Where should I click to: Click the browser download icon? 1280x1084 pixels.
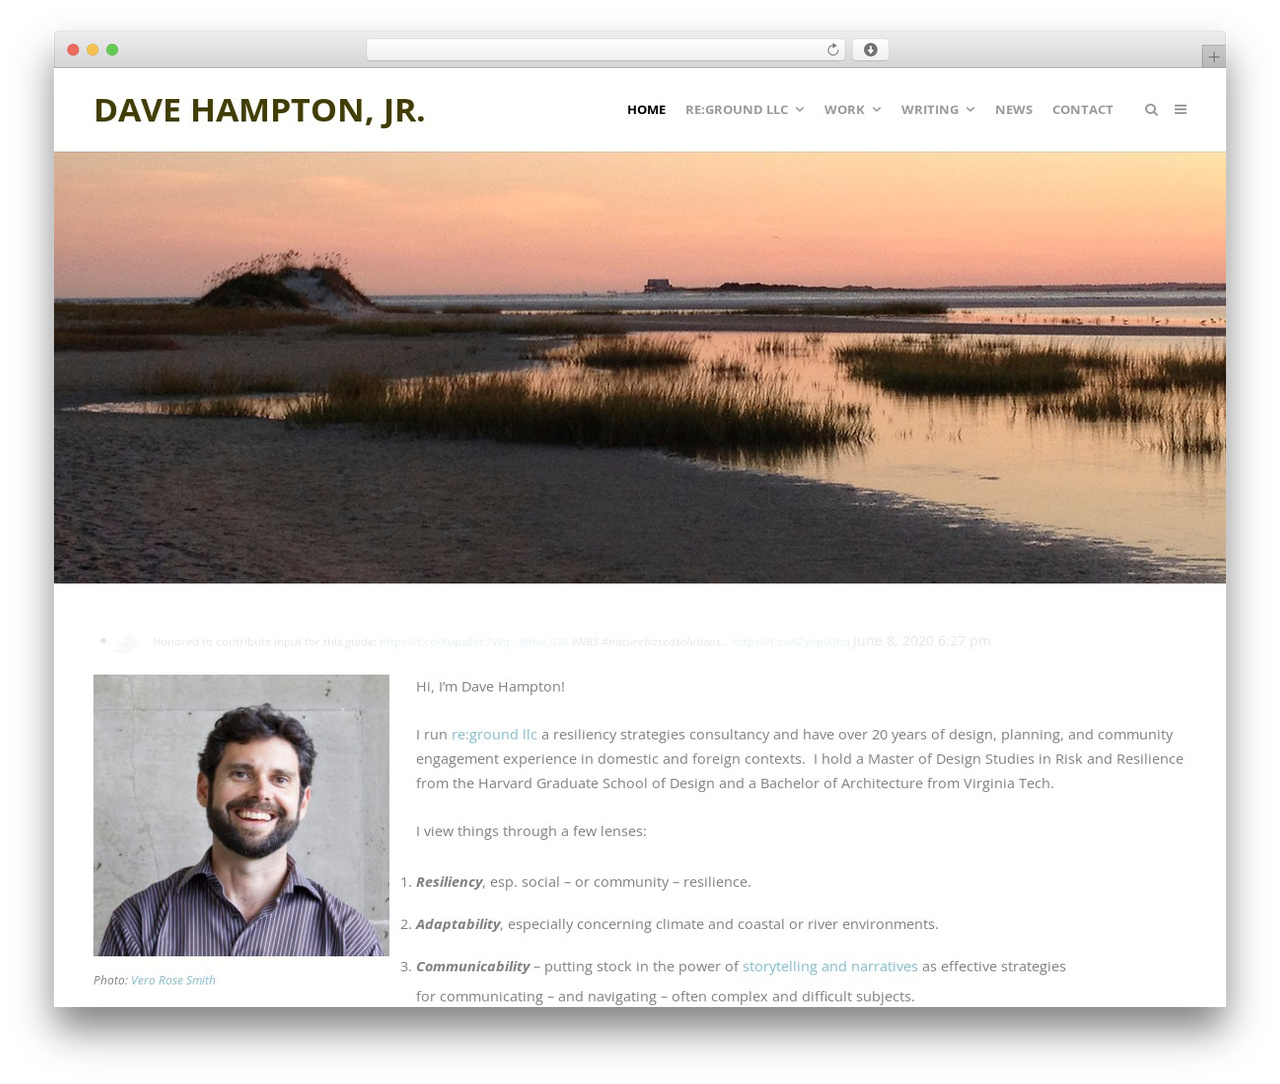[x=870, y=50]
